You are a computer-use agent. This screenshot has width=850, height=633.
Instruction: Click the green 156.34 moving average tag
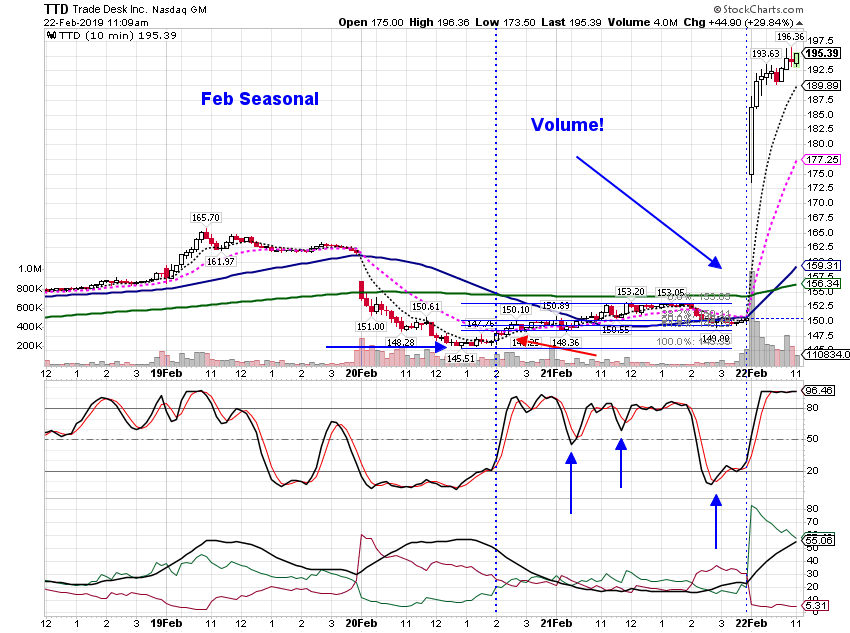coord(822,283)
